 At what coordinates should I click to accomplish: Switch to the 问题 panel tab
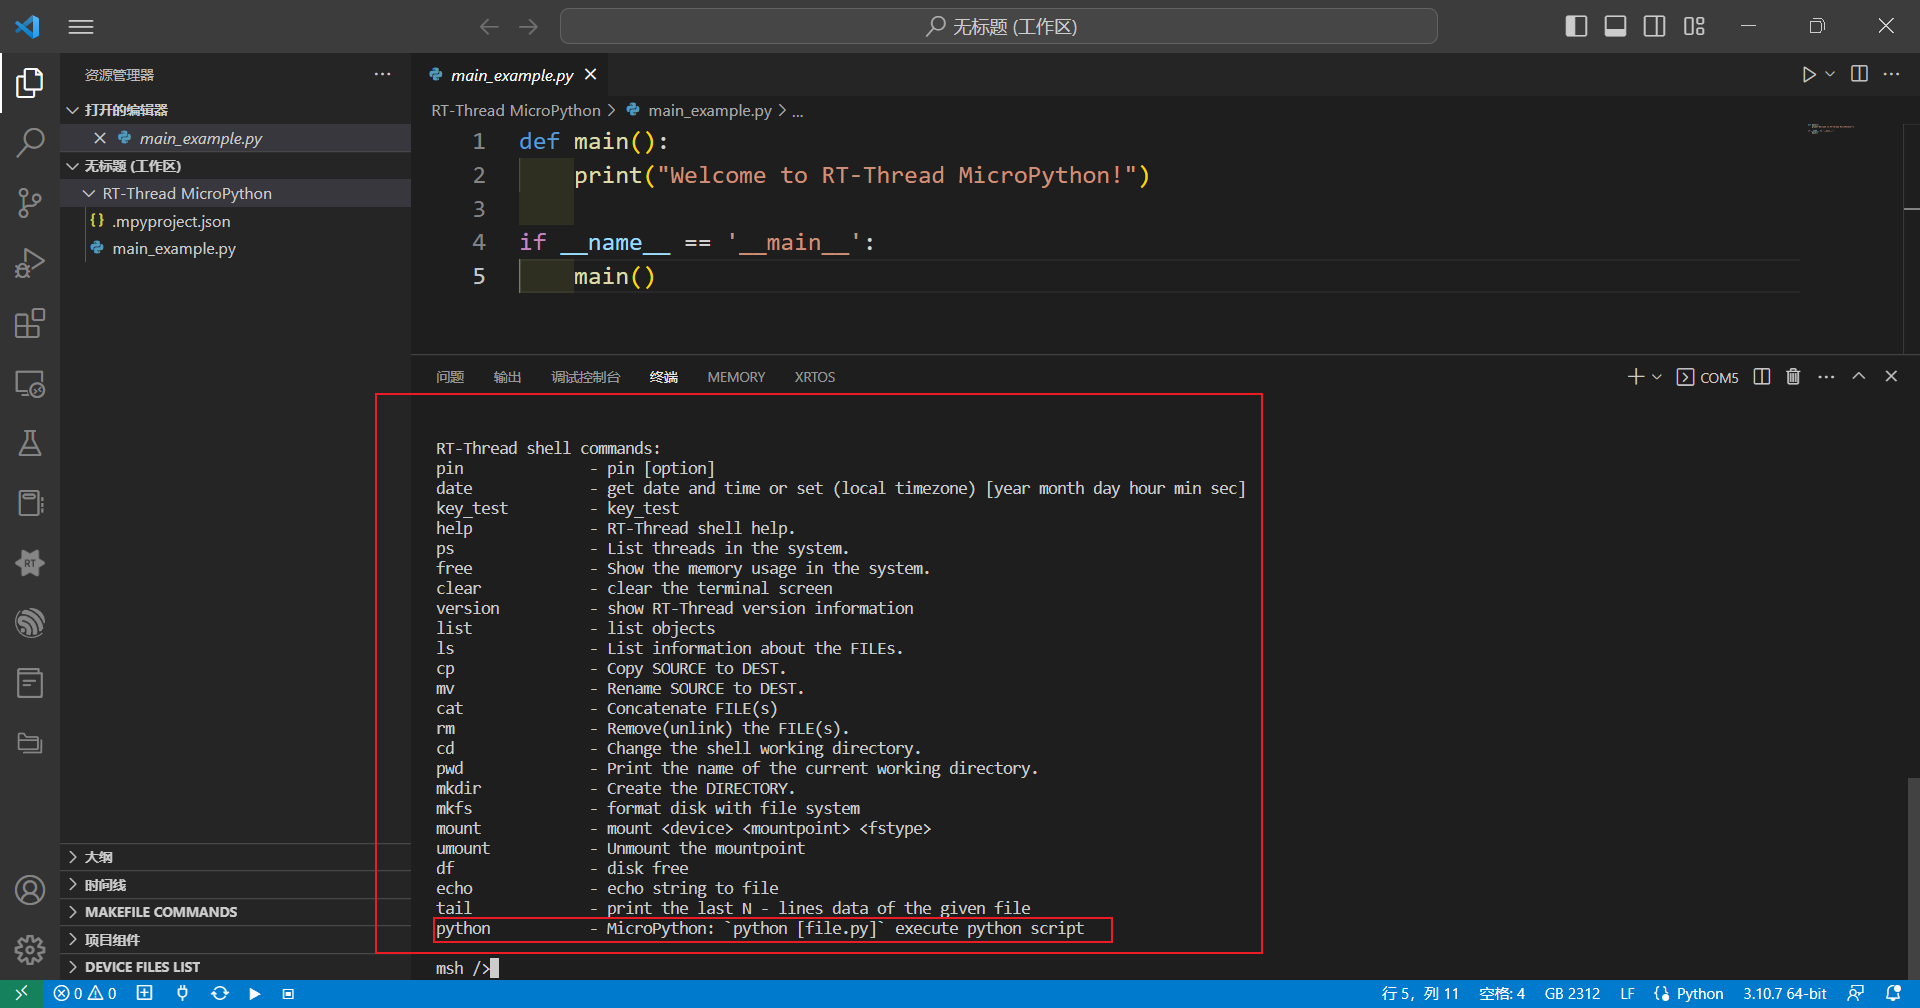coord(450,377)
